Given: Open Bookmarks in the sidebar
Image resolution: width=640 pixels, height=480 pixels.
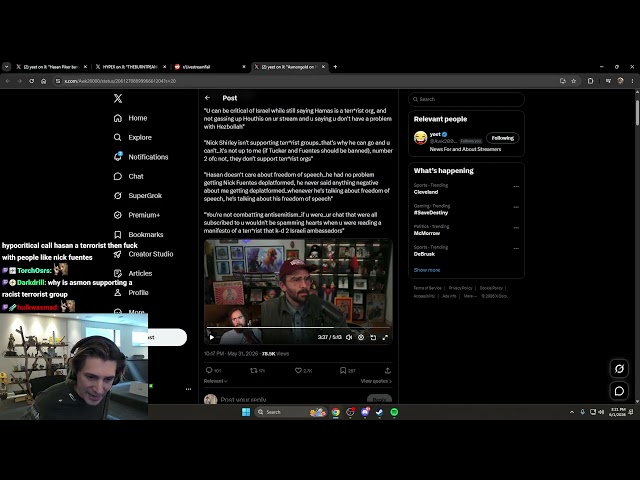Looking at the screenshot, I should (138, 235).
